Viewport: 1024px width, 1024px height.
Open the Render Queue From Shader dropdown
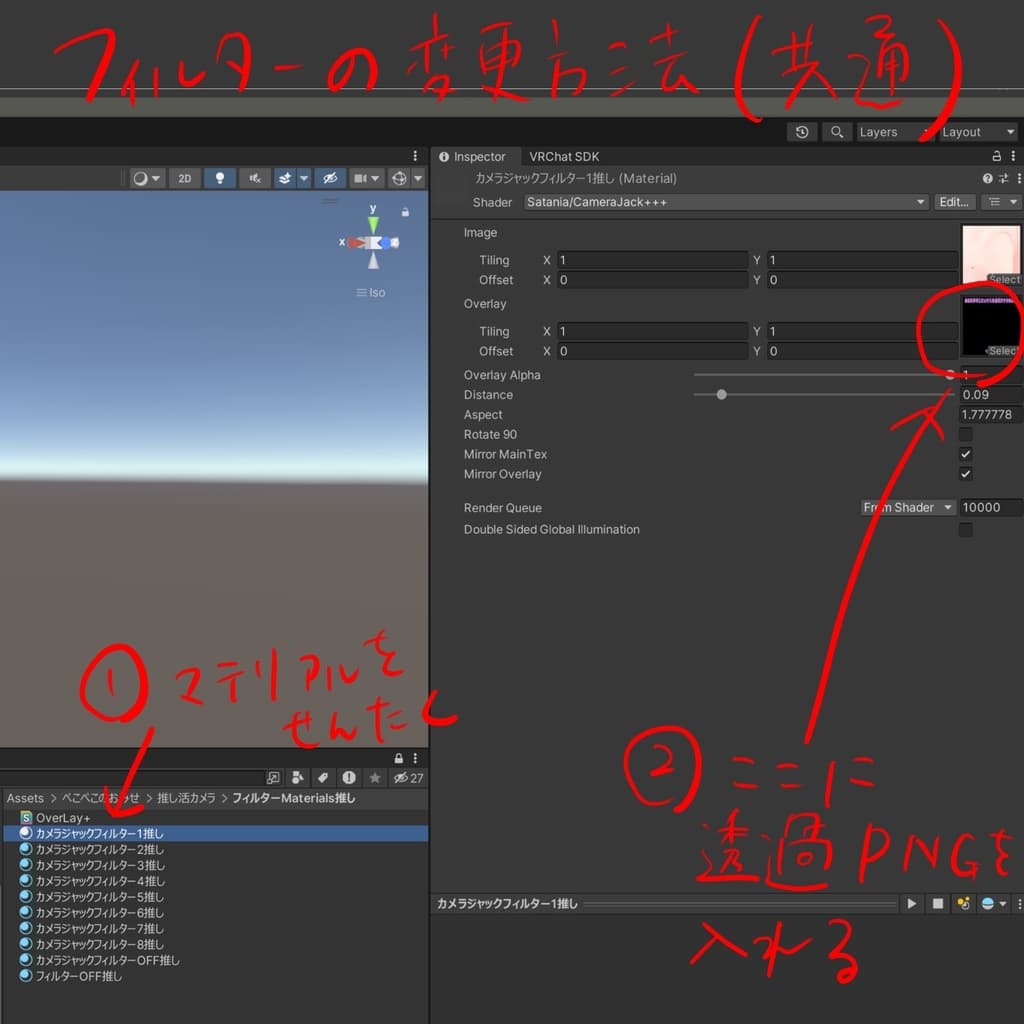click(908, 507)
